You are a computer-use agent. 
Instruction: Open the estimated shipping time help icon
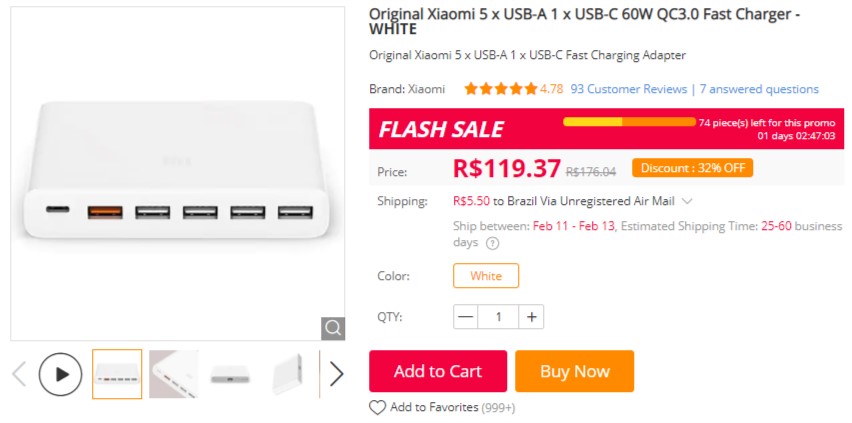[x=492, y=243]
